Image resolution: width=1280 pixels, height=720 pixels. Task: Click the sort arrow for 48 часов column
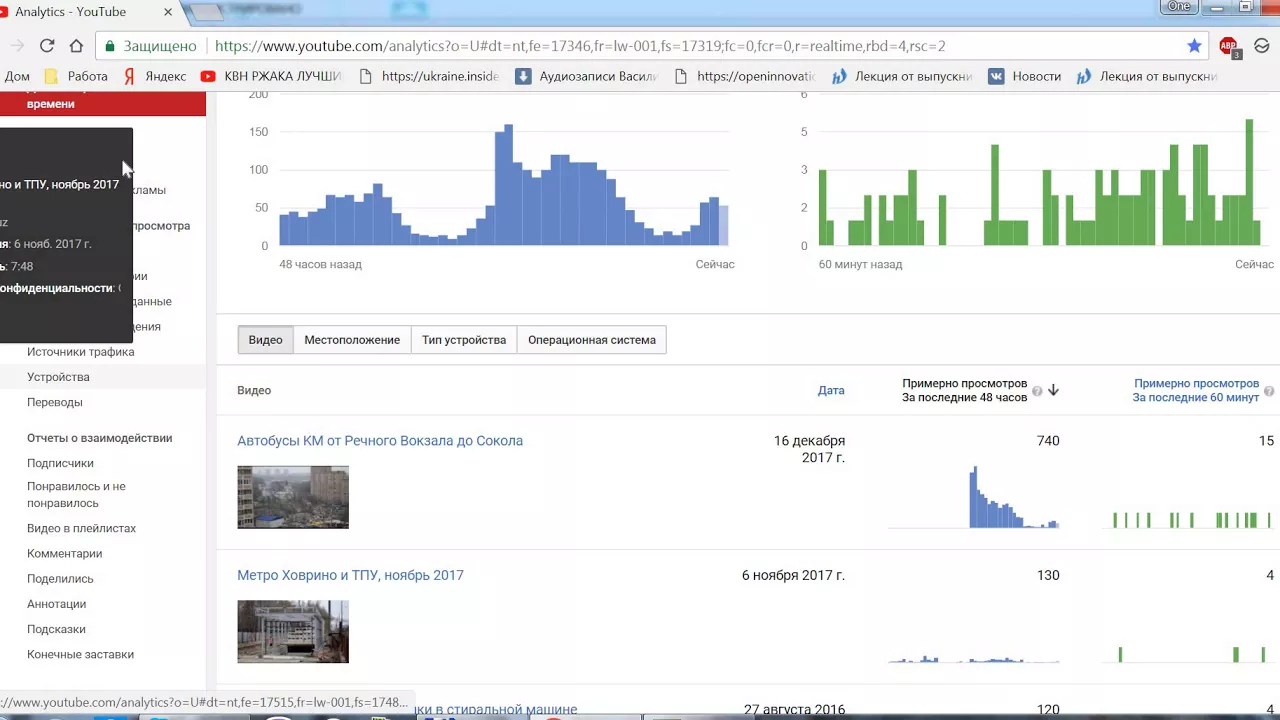tap(1053, 391)
